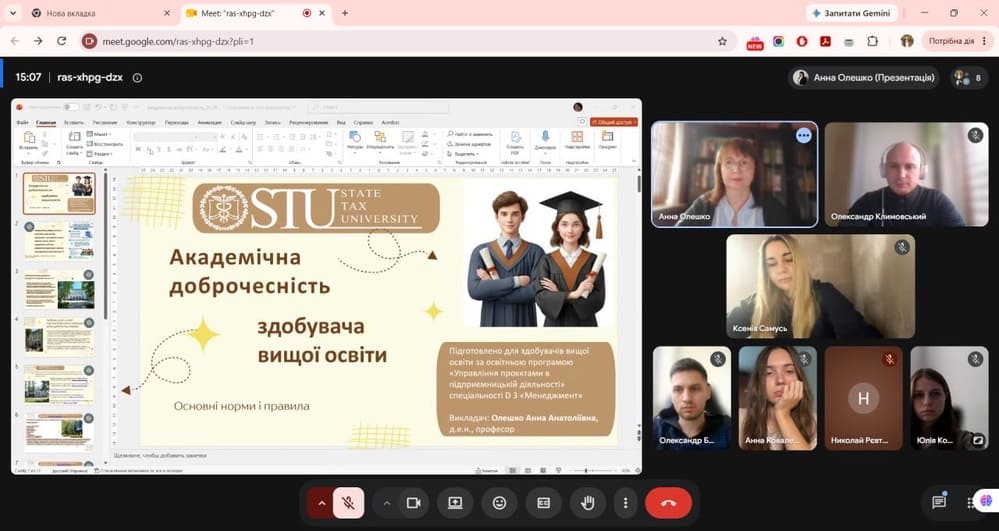Image resolution: width=999 pixels, height=531 pixels.
Task: Click the Надстройки icon in ribbon
Action: [577, 141]
